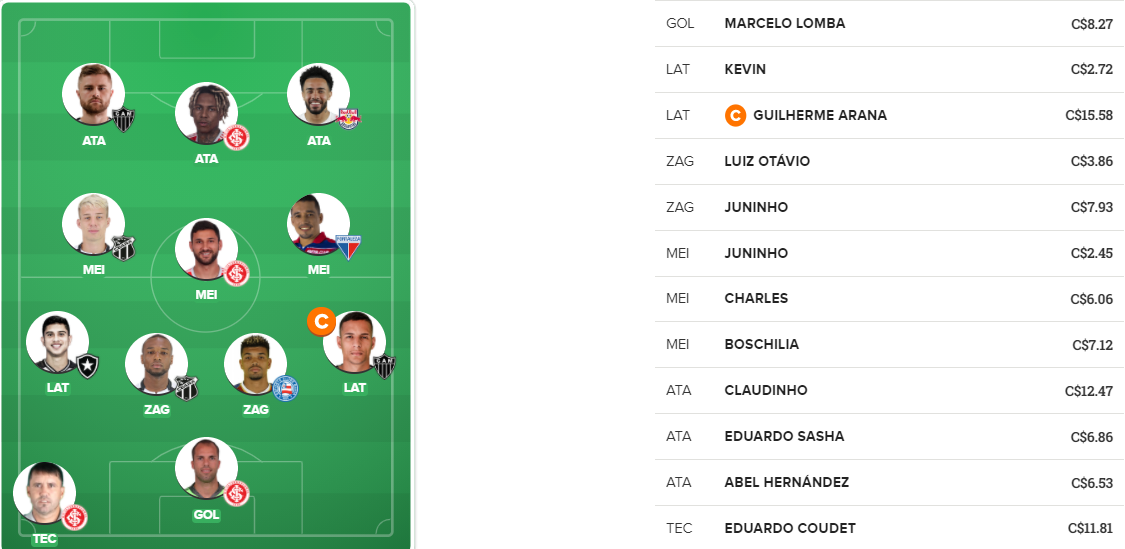Click Luiz Otávio defender name
This screenshot has width=1125, height=549.
click(x=767, y=161)
